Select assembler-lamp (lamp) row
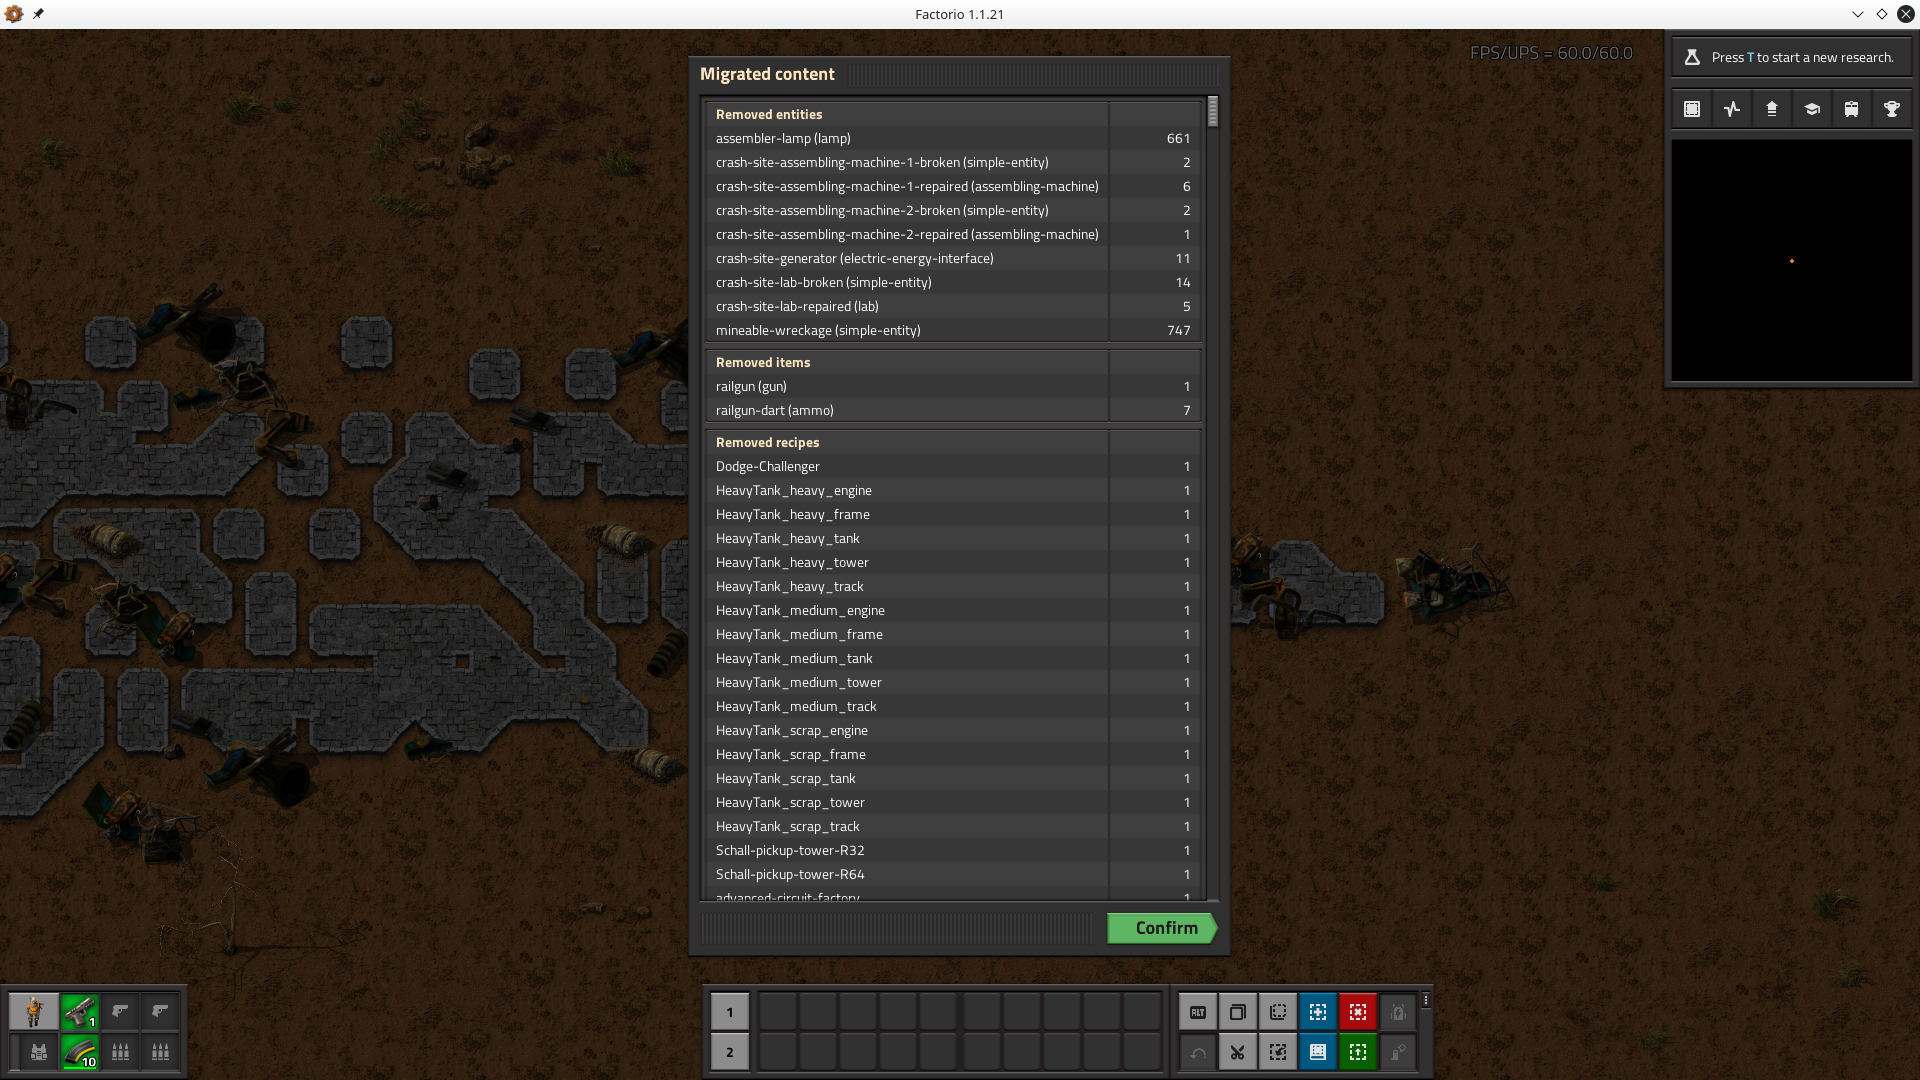The width and height of the screenshot is (1920, 1080). 953,139
